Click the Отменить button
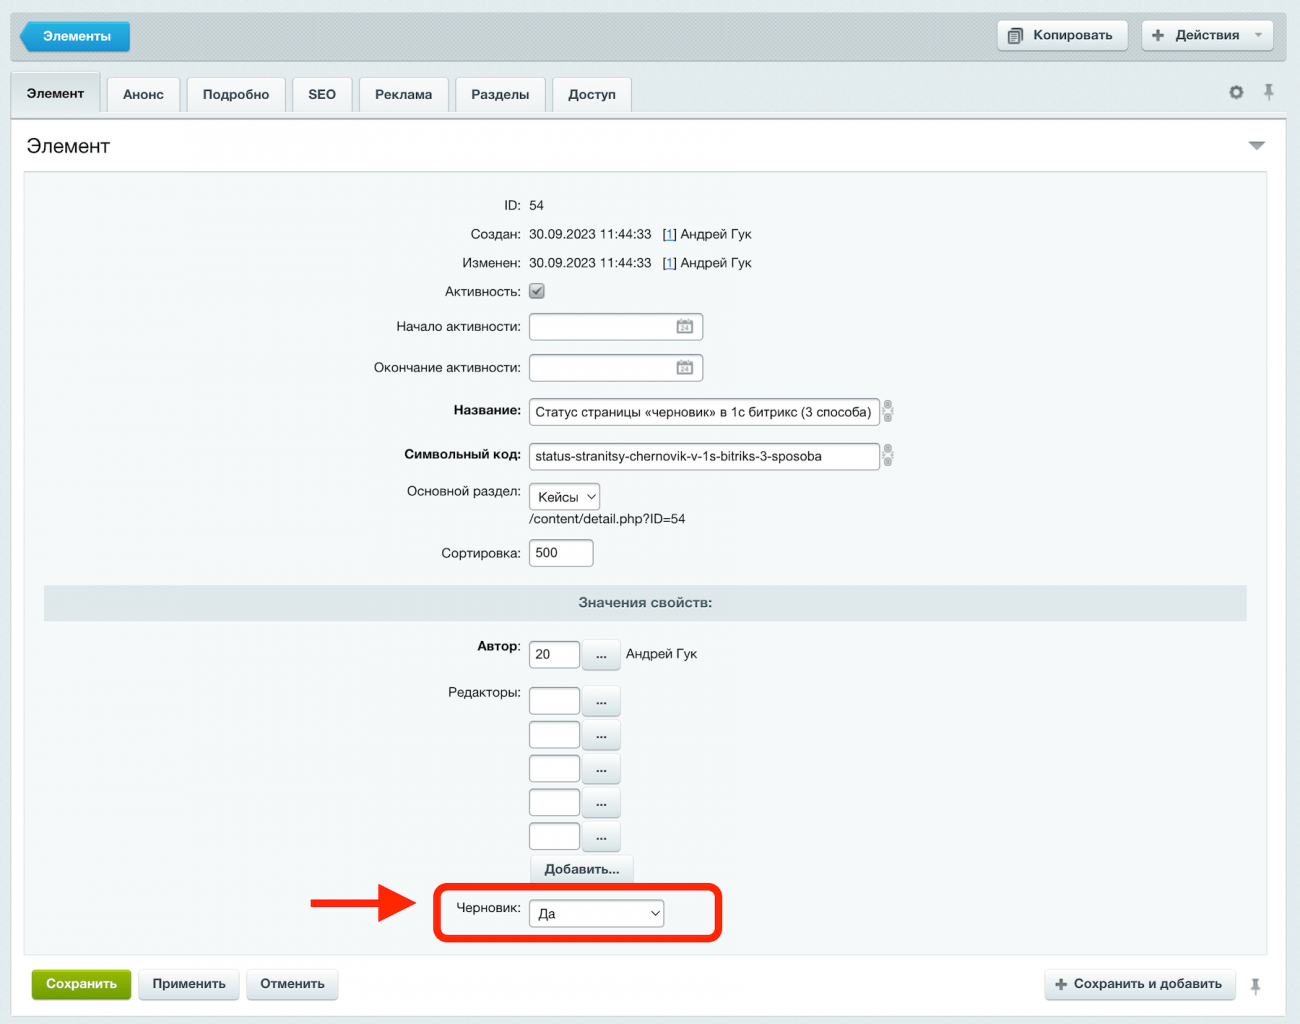Image resolution: width=1300 pixels, height=1024 pixels. coord(292,984)
